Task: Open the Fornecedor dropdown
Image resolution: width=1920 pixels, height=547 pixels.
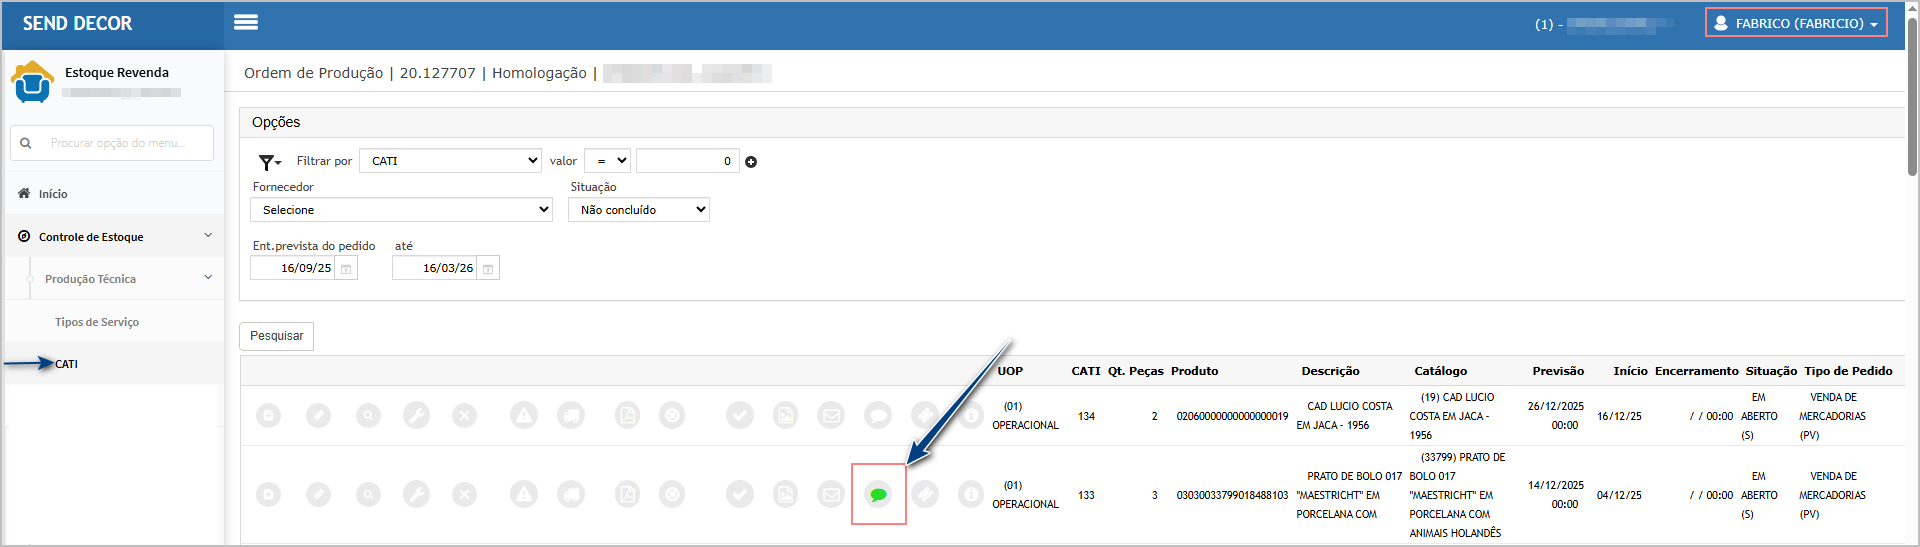Action: coord(401,210)
